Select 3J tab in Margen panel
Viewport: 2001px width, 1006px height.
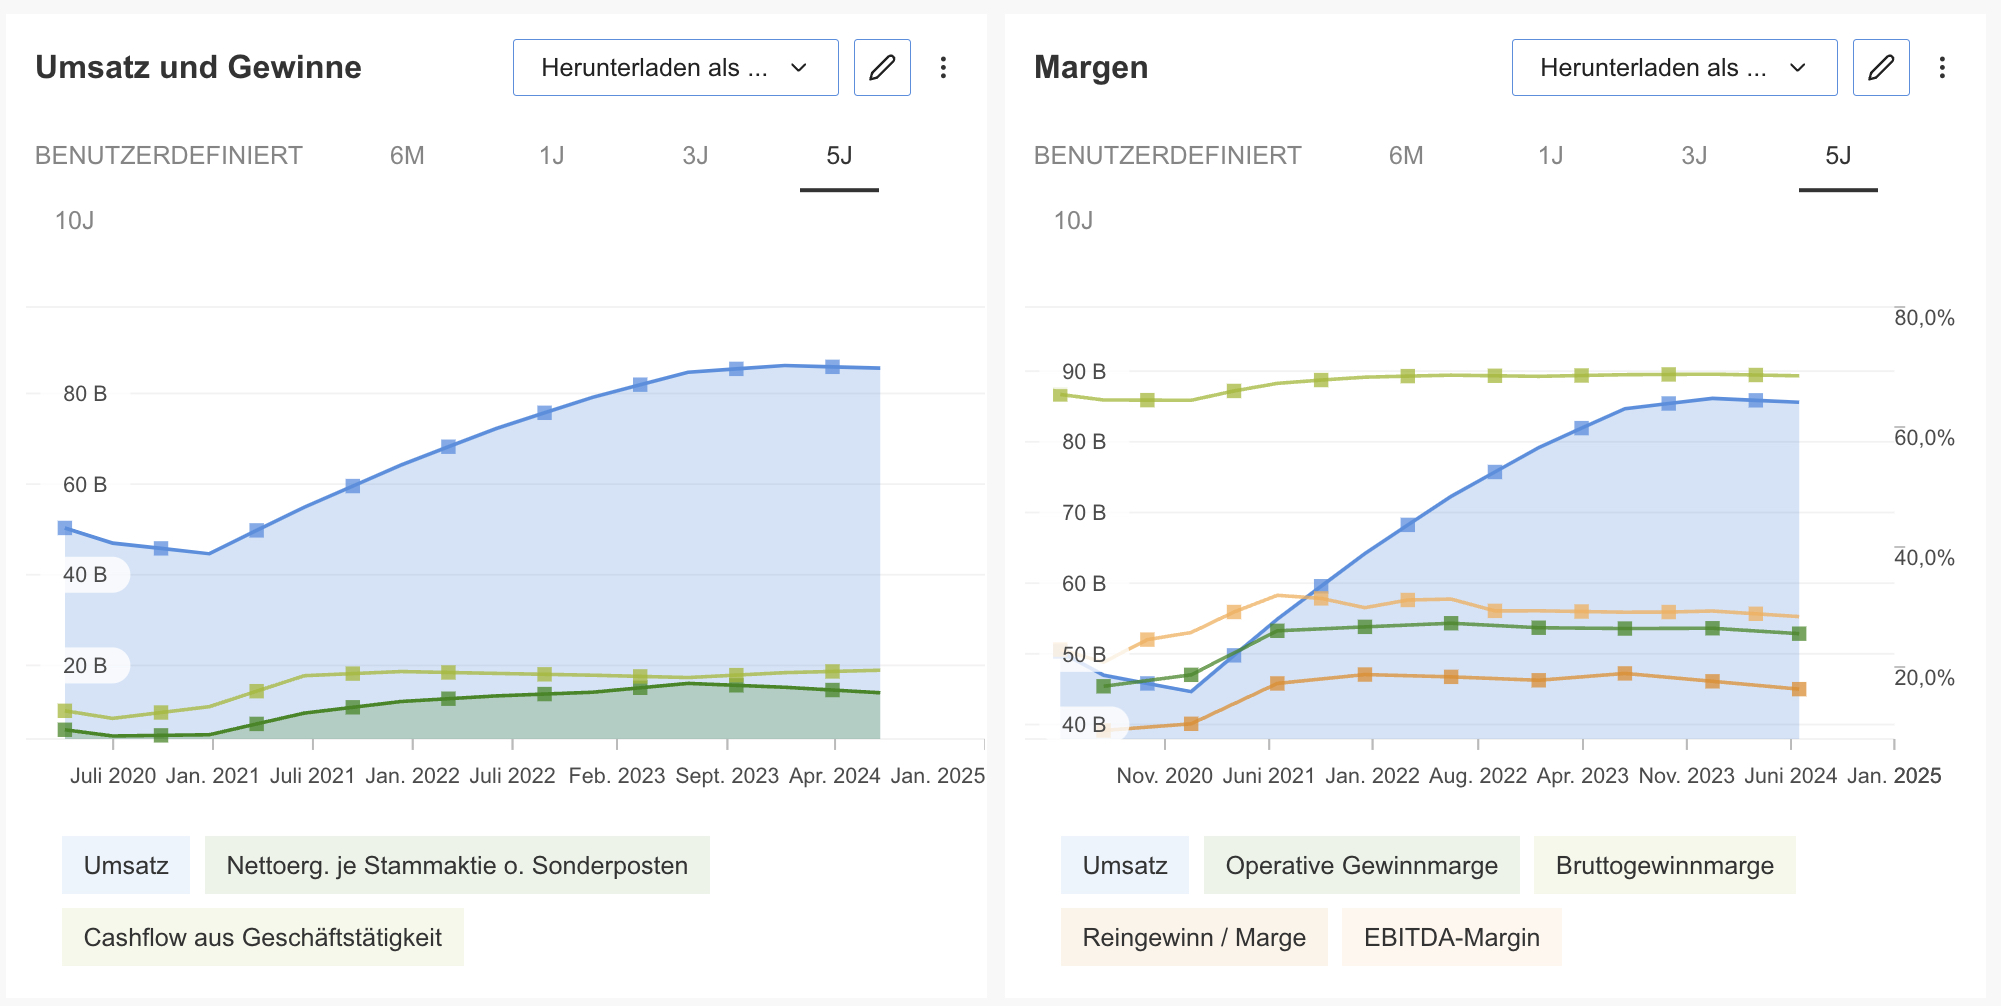1694,156
